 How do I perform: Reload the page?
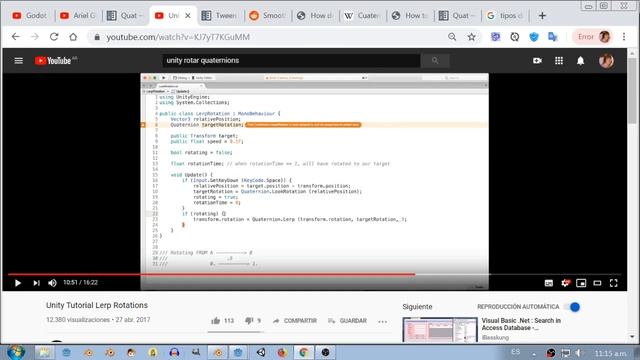(54, 37)
